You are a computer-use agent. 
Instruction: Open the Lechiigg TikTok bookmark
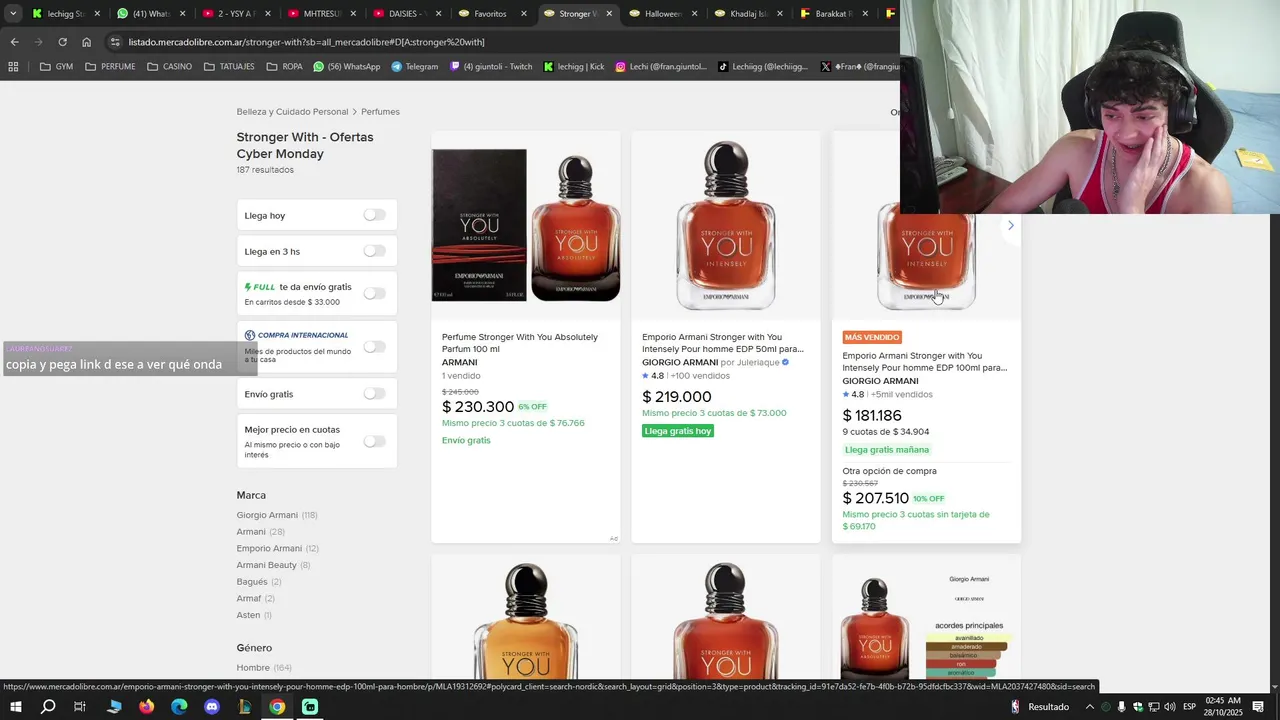pos(763,67)
